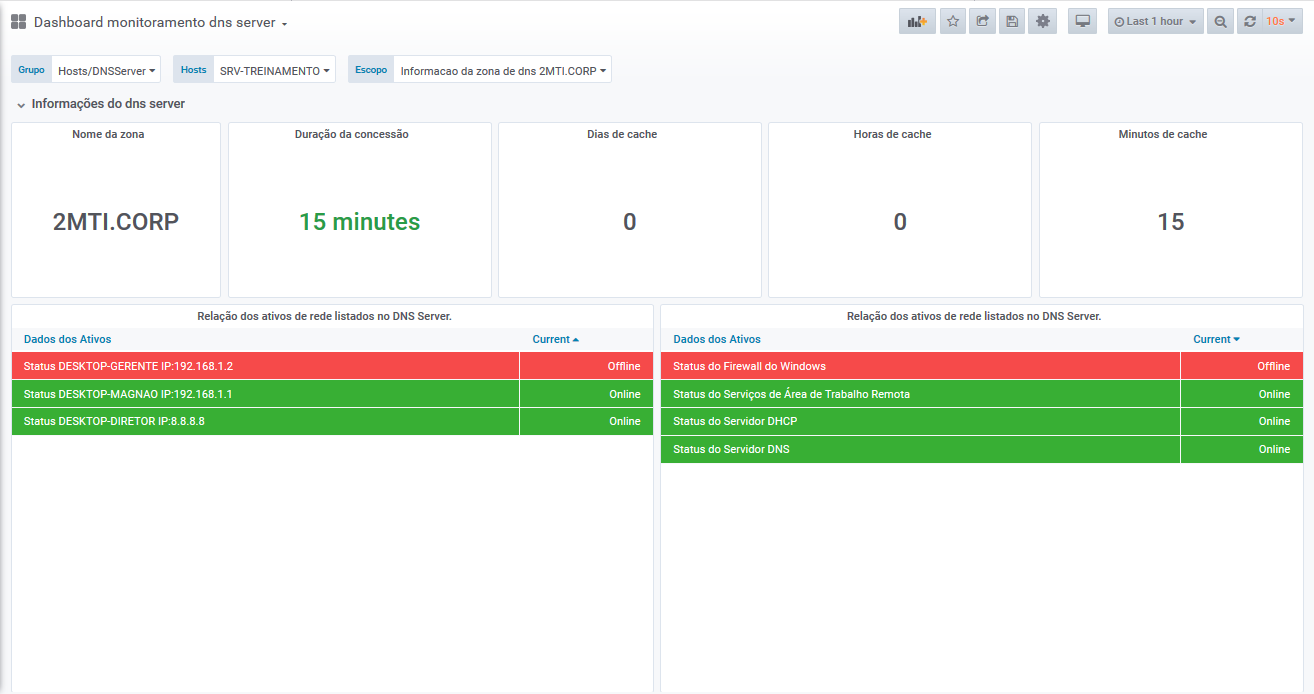The width and height of the screenshot is (1314, 694).
Task: Click Offline value for DESKTOP-GERENTE
Action: (x=624, y=366)
